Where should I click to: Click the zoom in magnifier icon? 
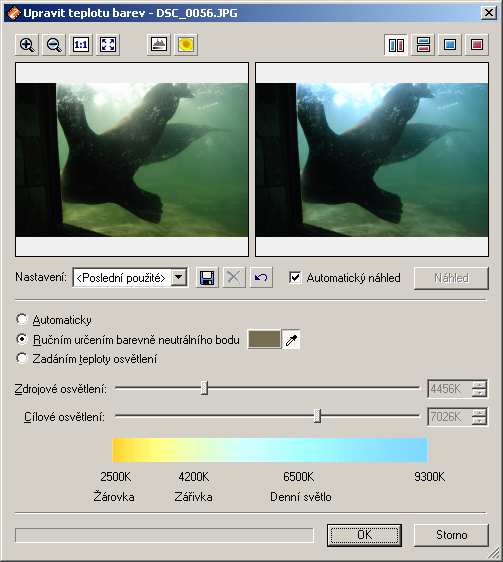(x=27, y=45)
